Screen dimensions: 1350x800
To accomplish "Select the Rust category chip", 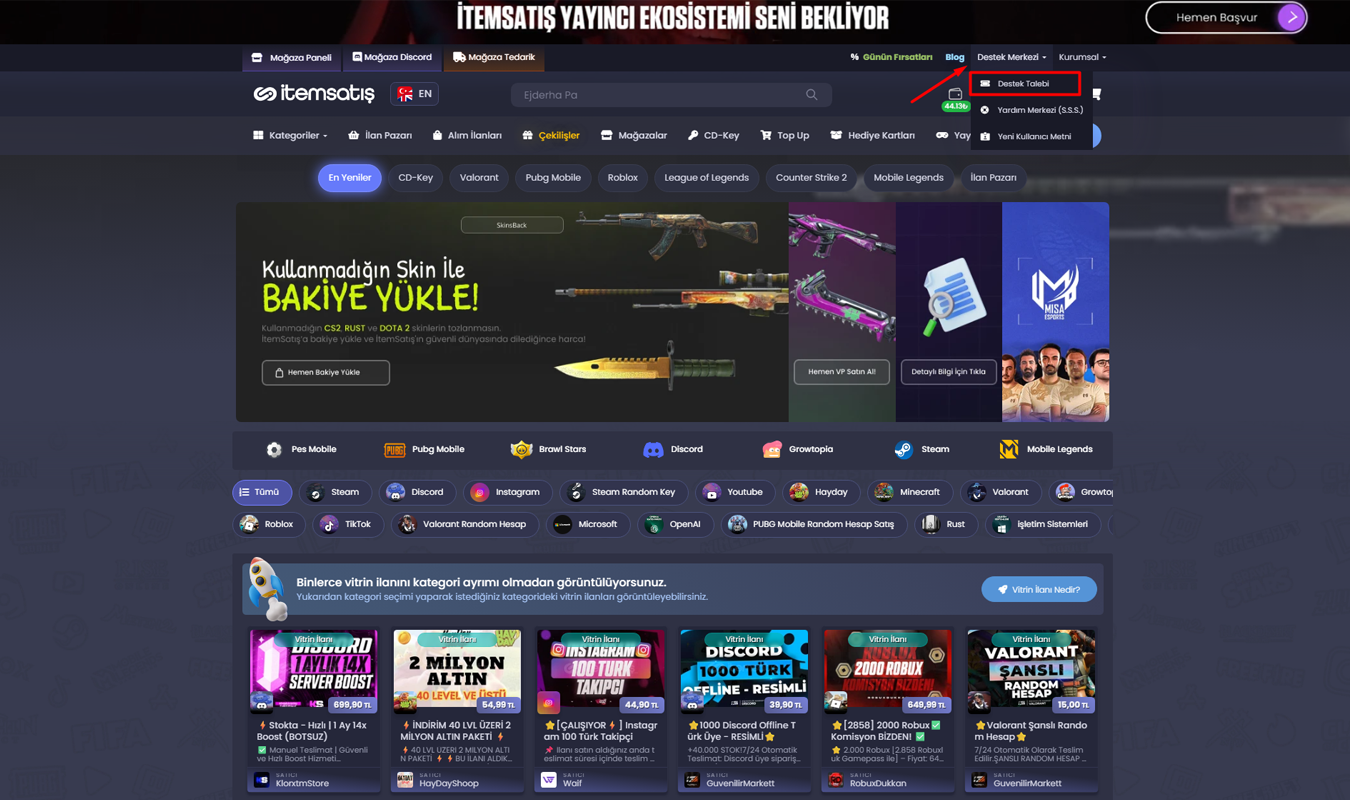I will click(x=944, y=524).
